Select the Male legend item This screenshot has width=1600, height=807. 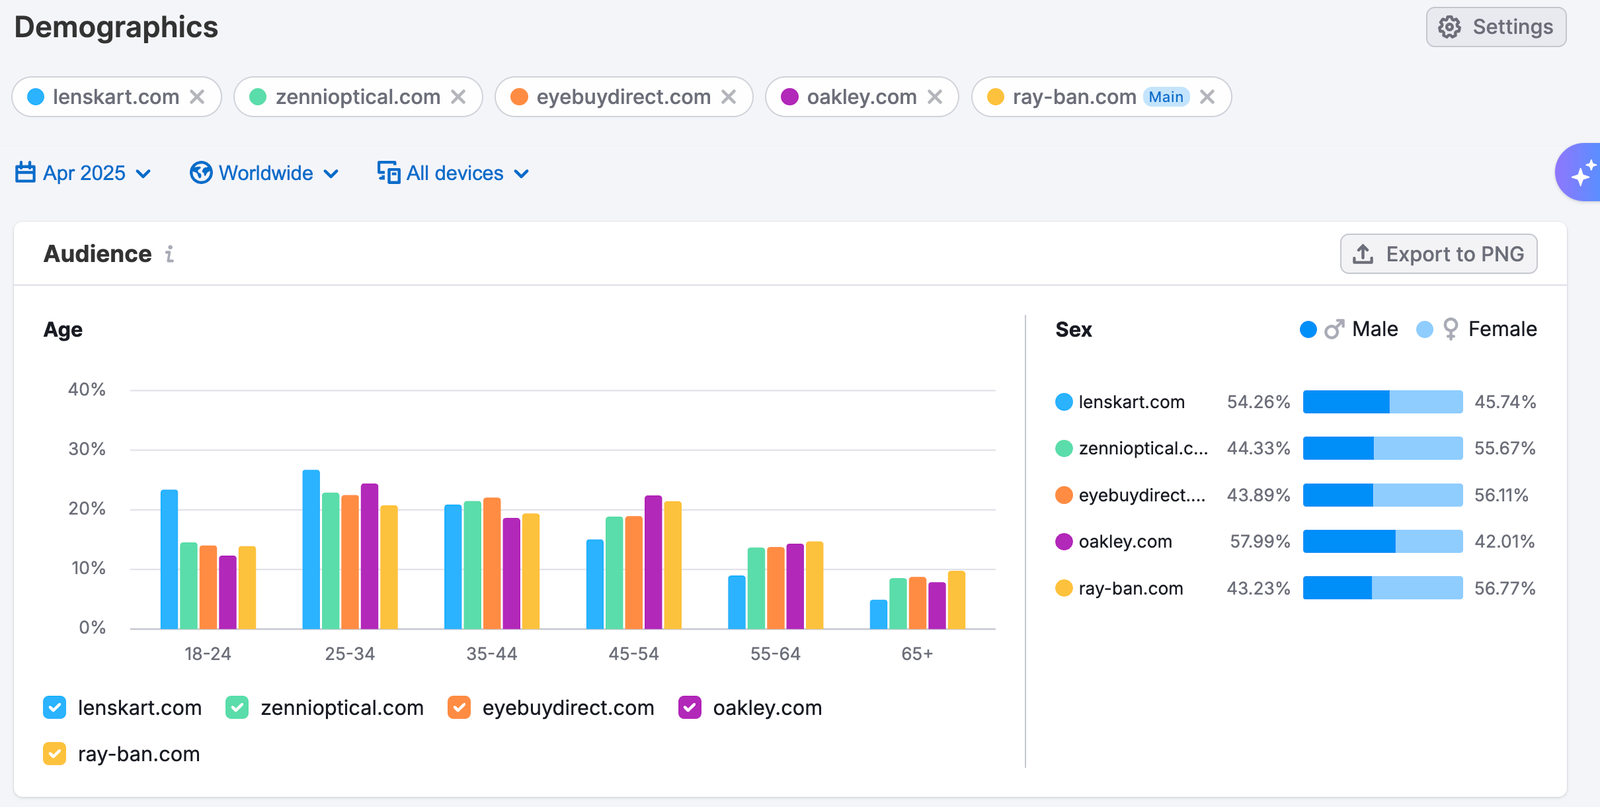pyautogui.click(x=1350, y=330)
